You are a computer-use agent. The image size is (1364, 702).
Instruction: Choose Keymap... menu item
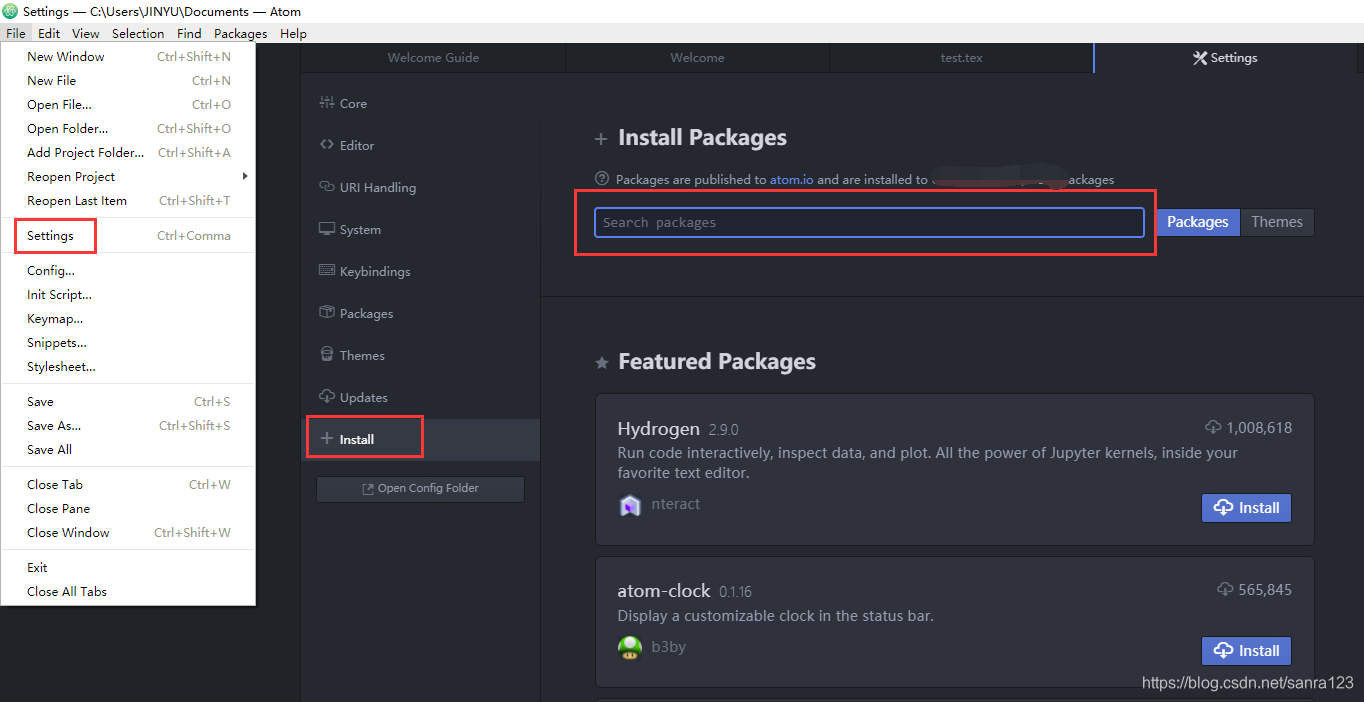(x=128, y=319)
